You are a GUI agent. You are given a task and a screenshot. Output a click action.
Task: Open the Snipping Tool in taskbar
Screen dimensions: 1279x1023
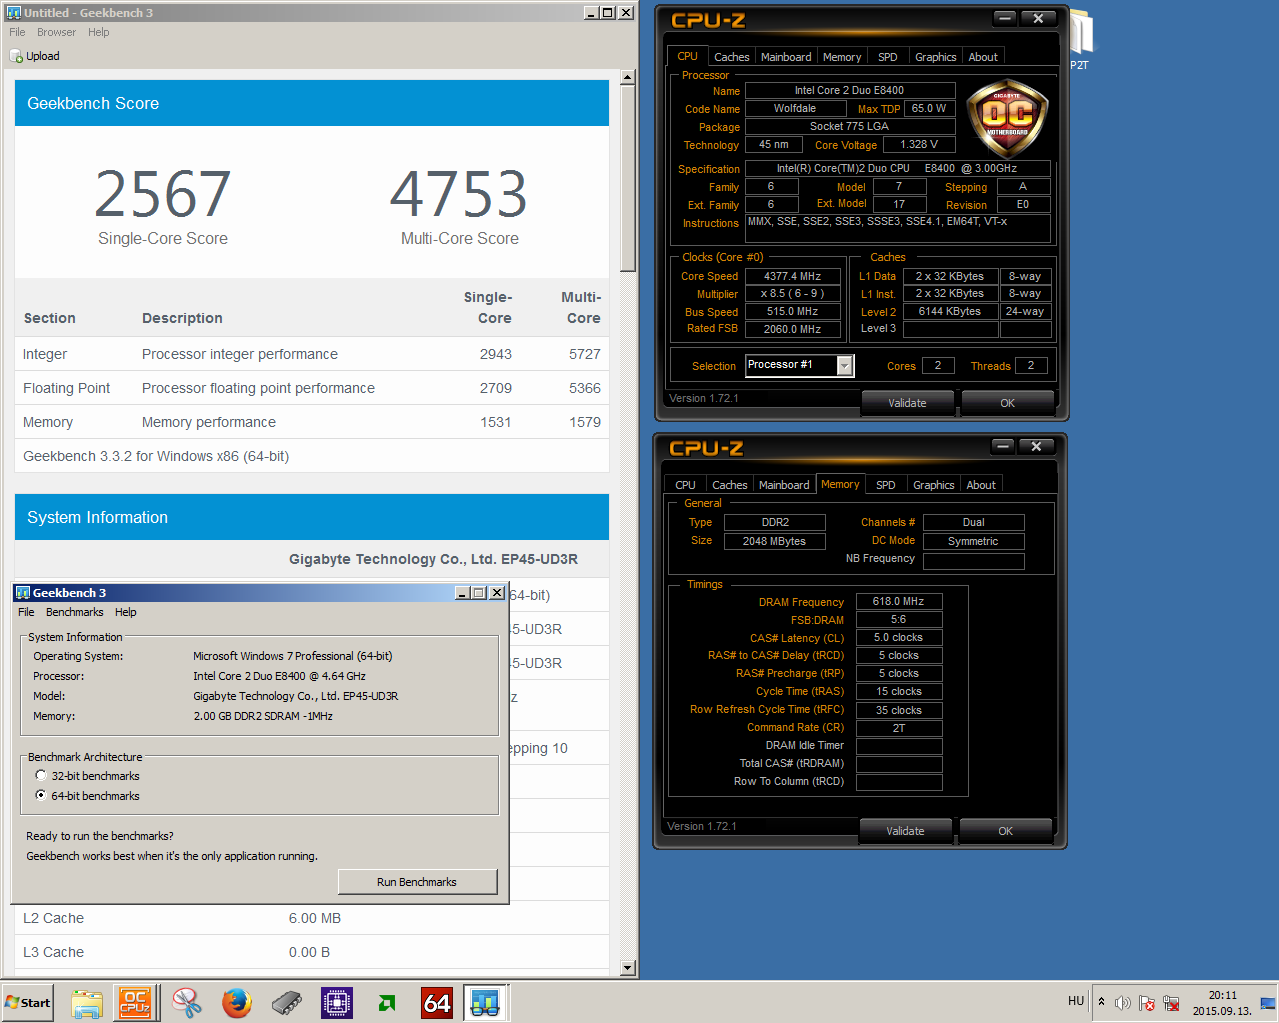coord(186,1002)
